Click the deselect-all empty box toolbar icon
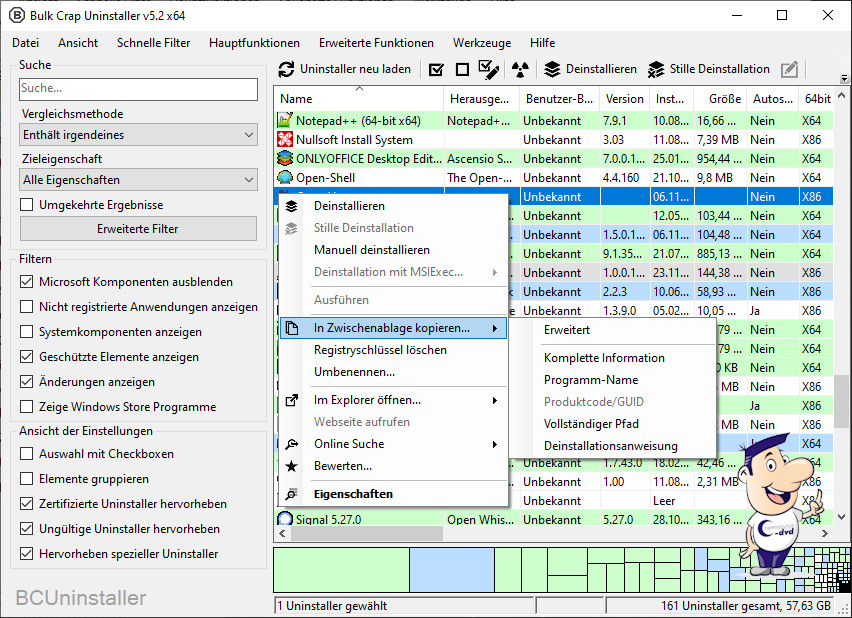 (x=462, y=70)
